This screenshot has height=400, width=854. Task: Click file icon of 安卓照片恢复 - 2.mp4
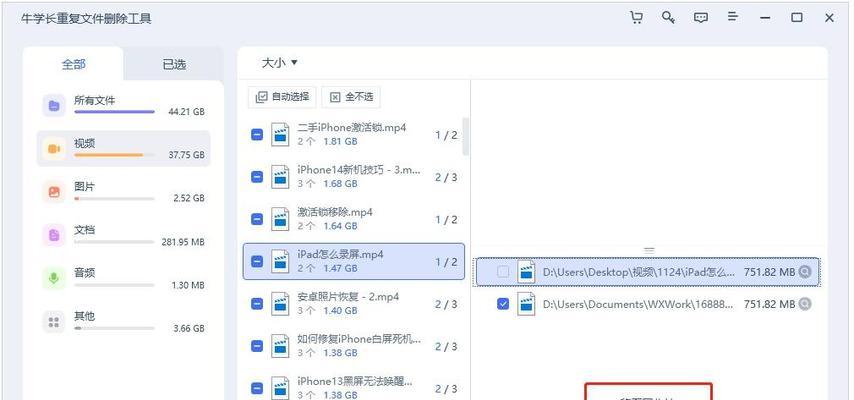point(280,304)
